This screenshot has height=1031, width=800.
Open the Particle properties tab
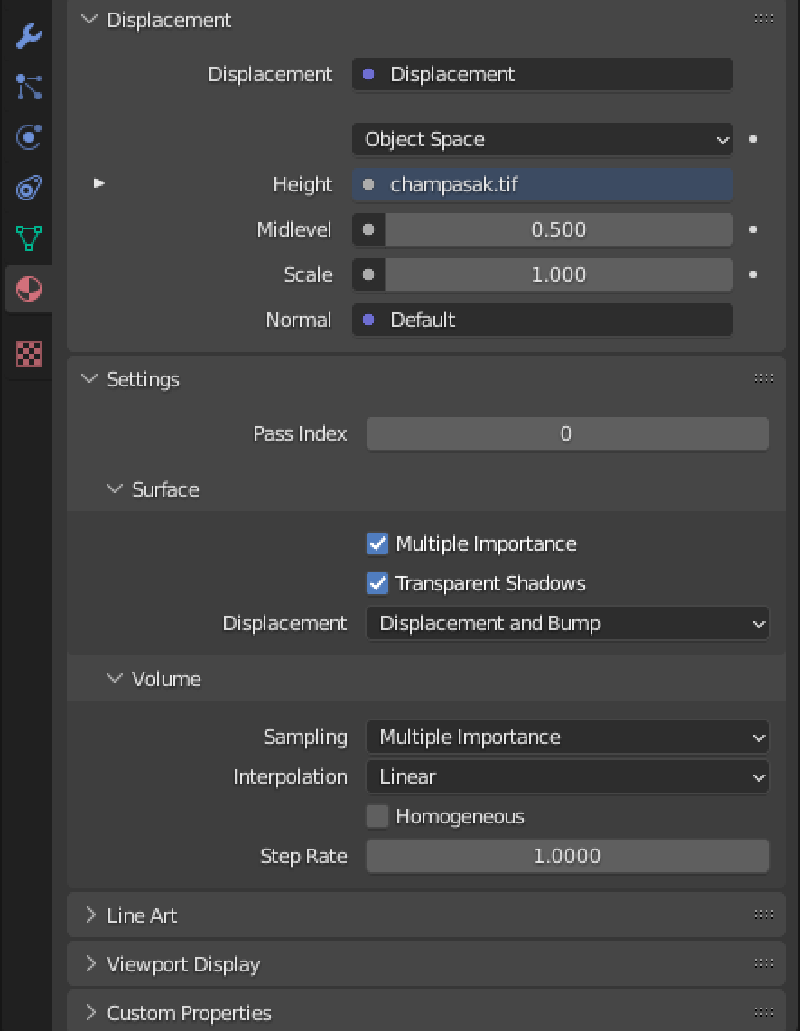(x=29, y=87)
